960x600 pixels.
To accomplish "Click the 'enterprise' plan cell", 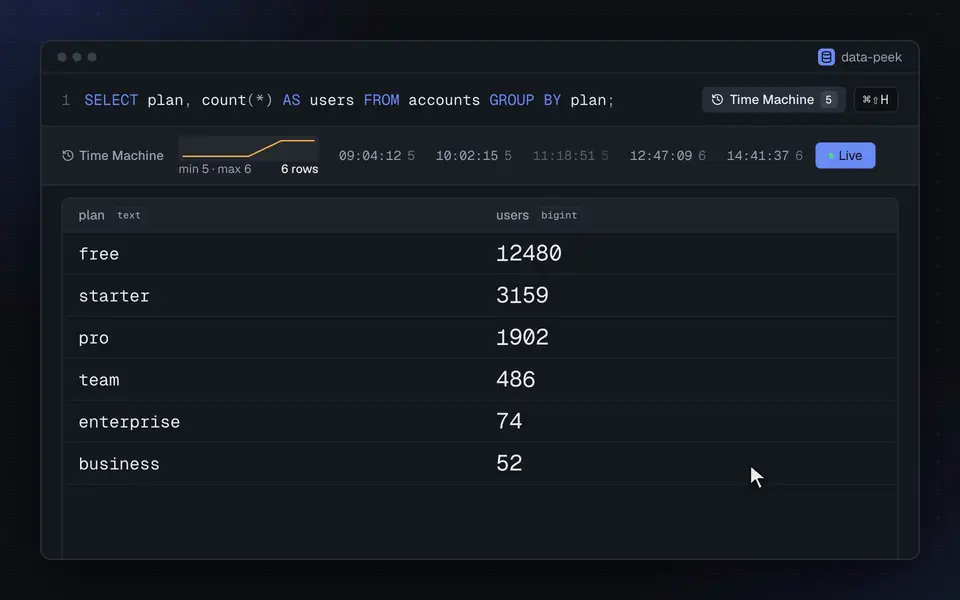I will [x=129, y=422].
